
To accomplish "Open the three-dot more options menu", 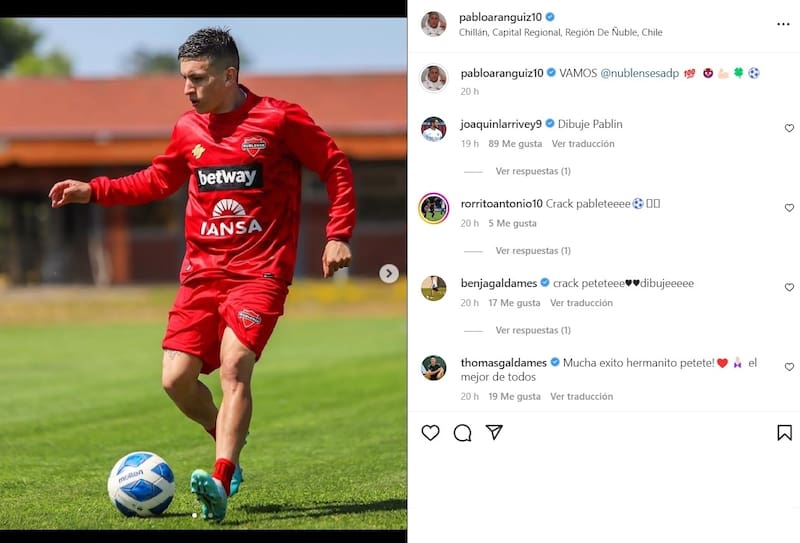I will coord(783,24).
